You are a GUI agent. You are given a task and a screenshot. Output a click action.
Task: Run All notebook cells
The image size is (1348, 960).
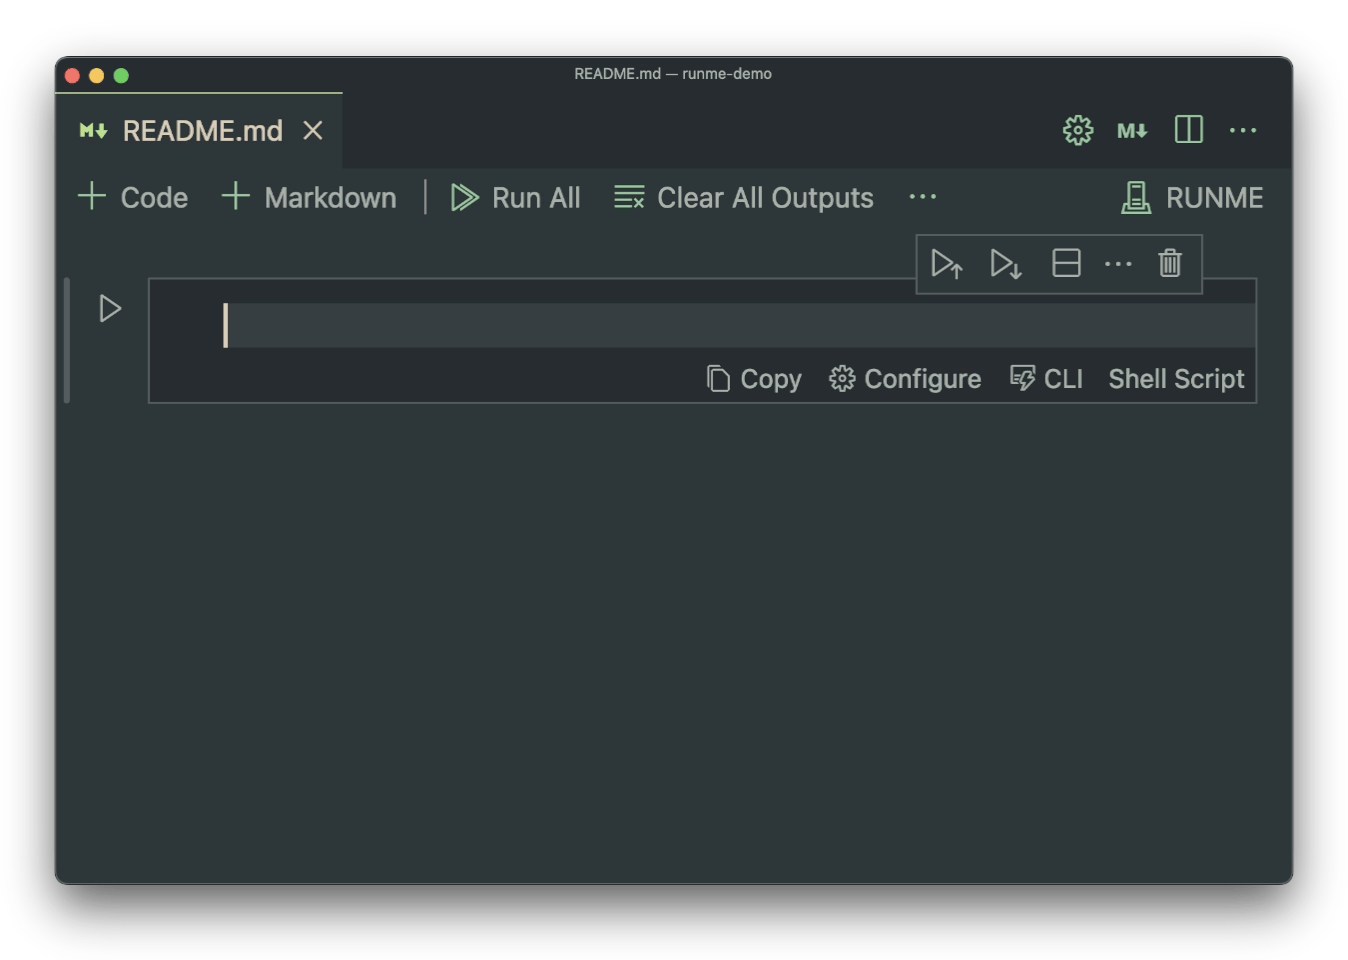[x=515, y=197]
